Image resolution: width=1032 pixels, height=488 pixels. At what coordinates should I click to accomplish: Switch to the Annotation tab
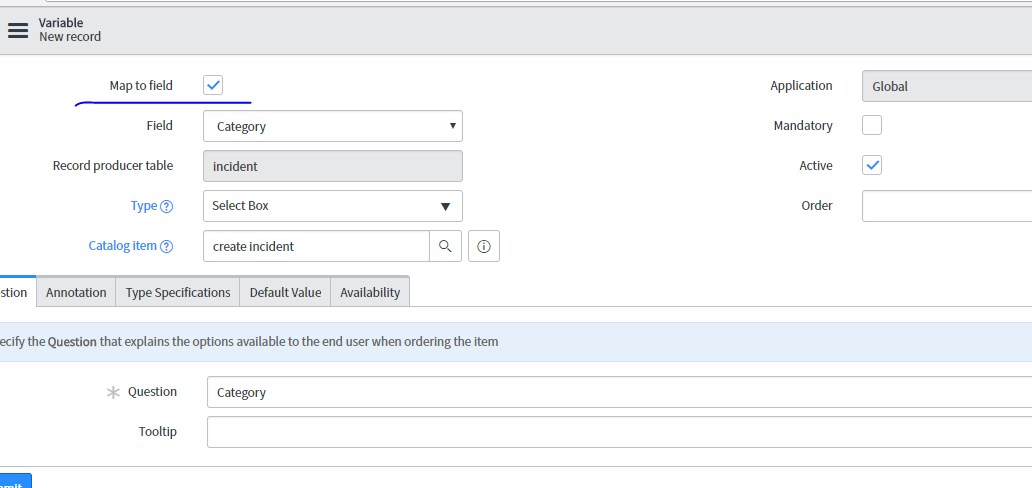point(76,292)
